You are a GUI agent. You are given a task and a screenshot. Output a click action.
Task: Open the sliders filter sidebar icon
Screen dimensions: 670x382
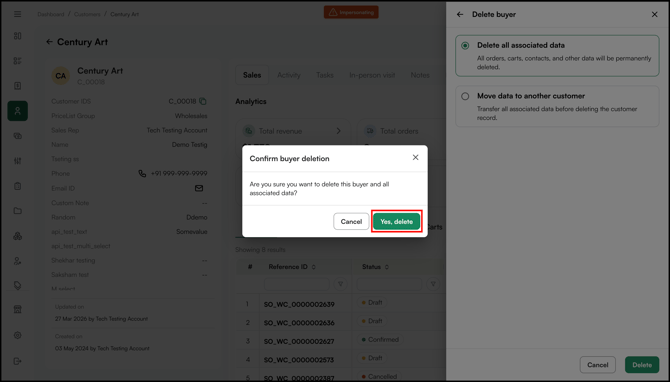pyautogui.click(x=18, y=161)
